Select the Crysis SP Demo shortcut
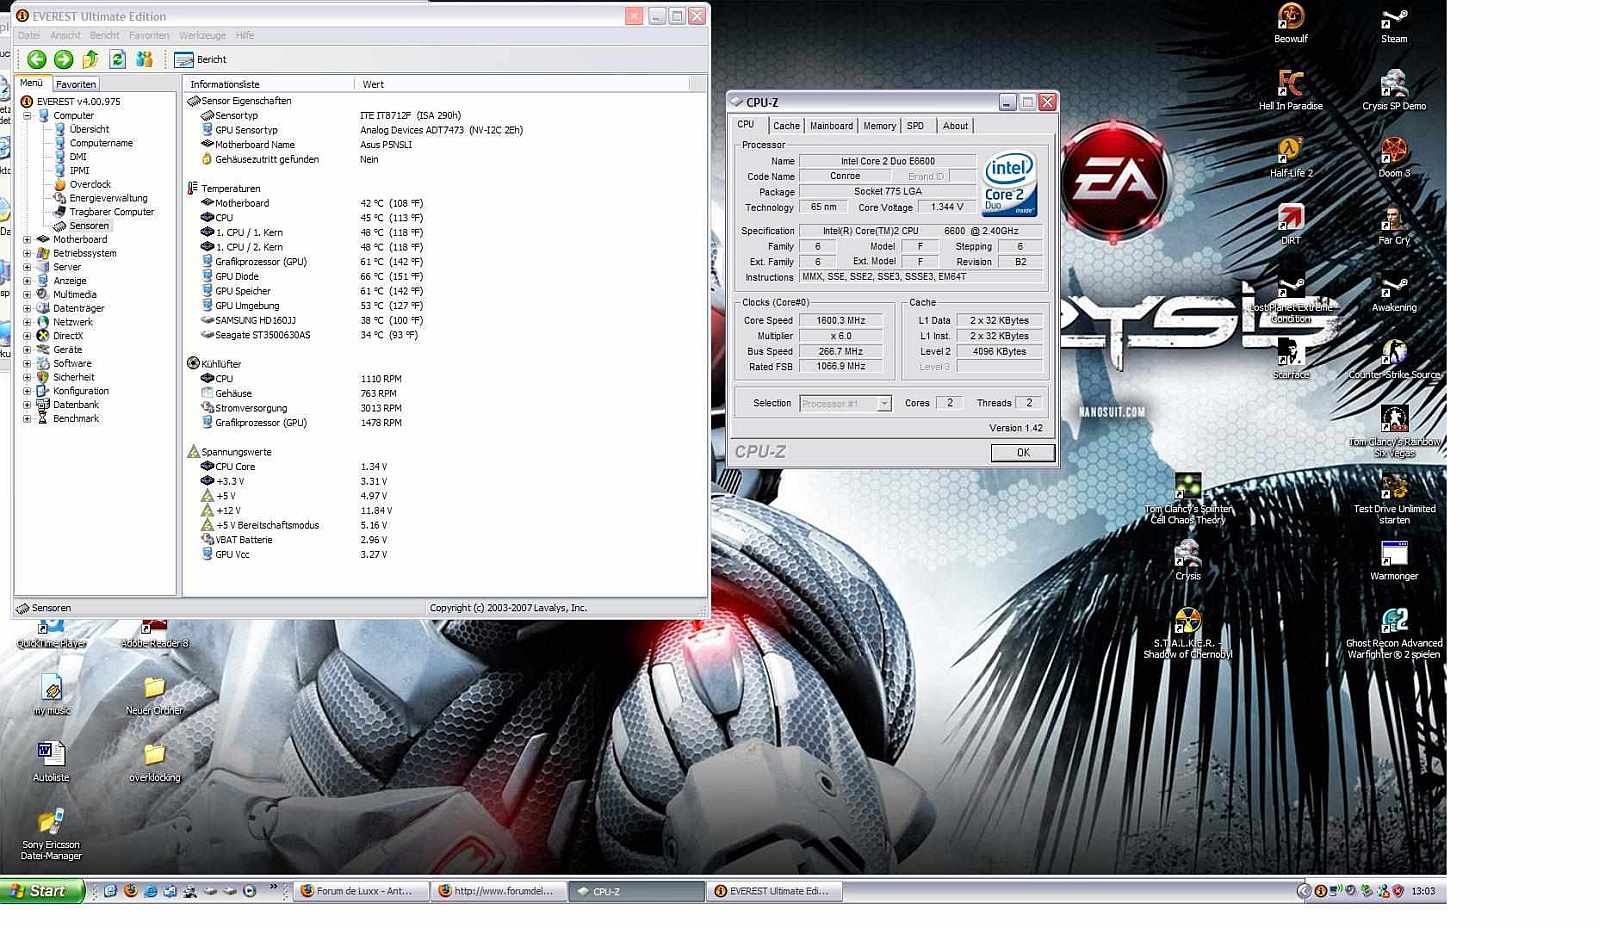1600x928 pixels. [1394, 90]
